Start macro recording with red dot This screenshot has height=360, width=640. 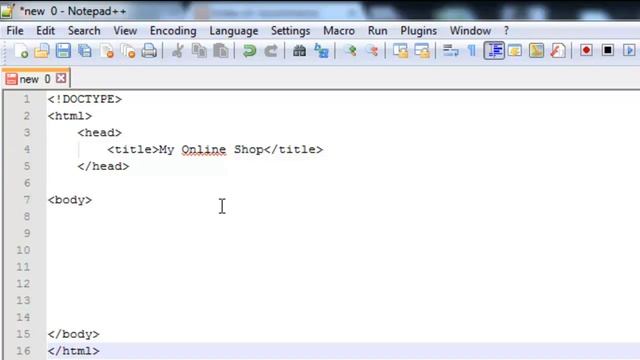587,50
